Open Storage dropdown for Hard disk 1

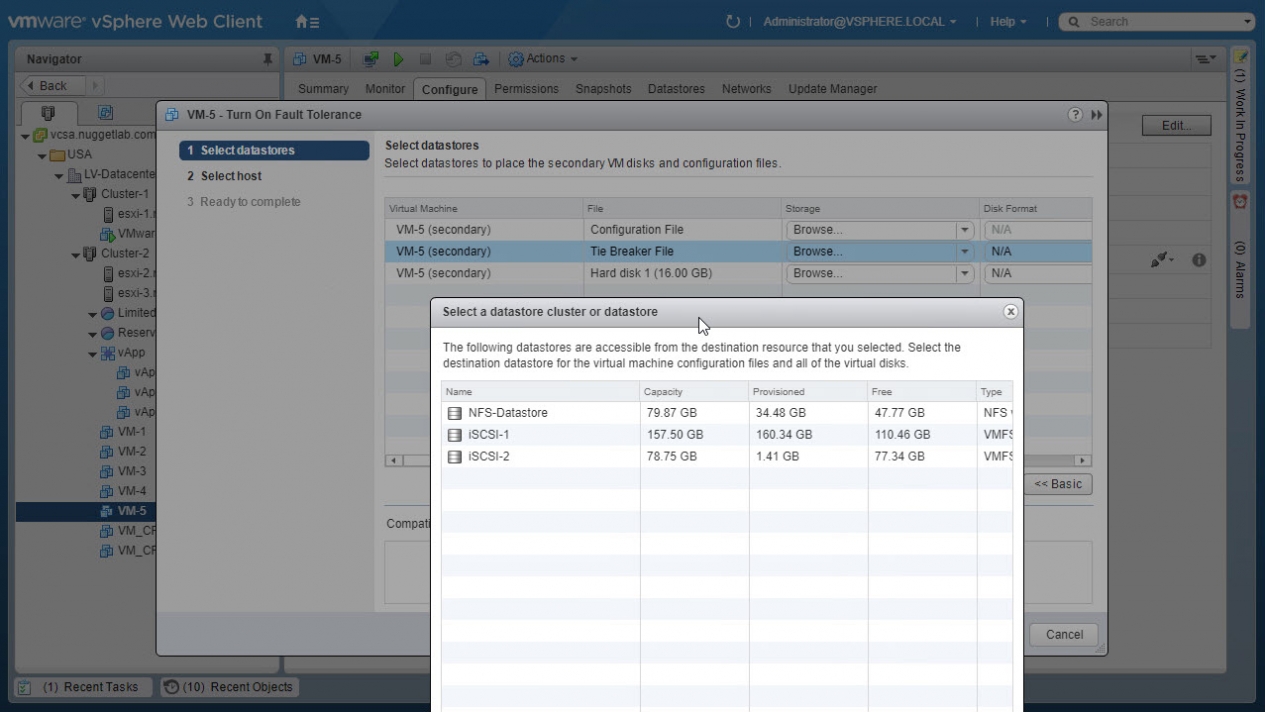tap(965, 273)
